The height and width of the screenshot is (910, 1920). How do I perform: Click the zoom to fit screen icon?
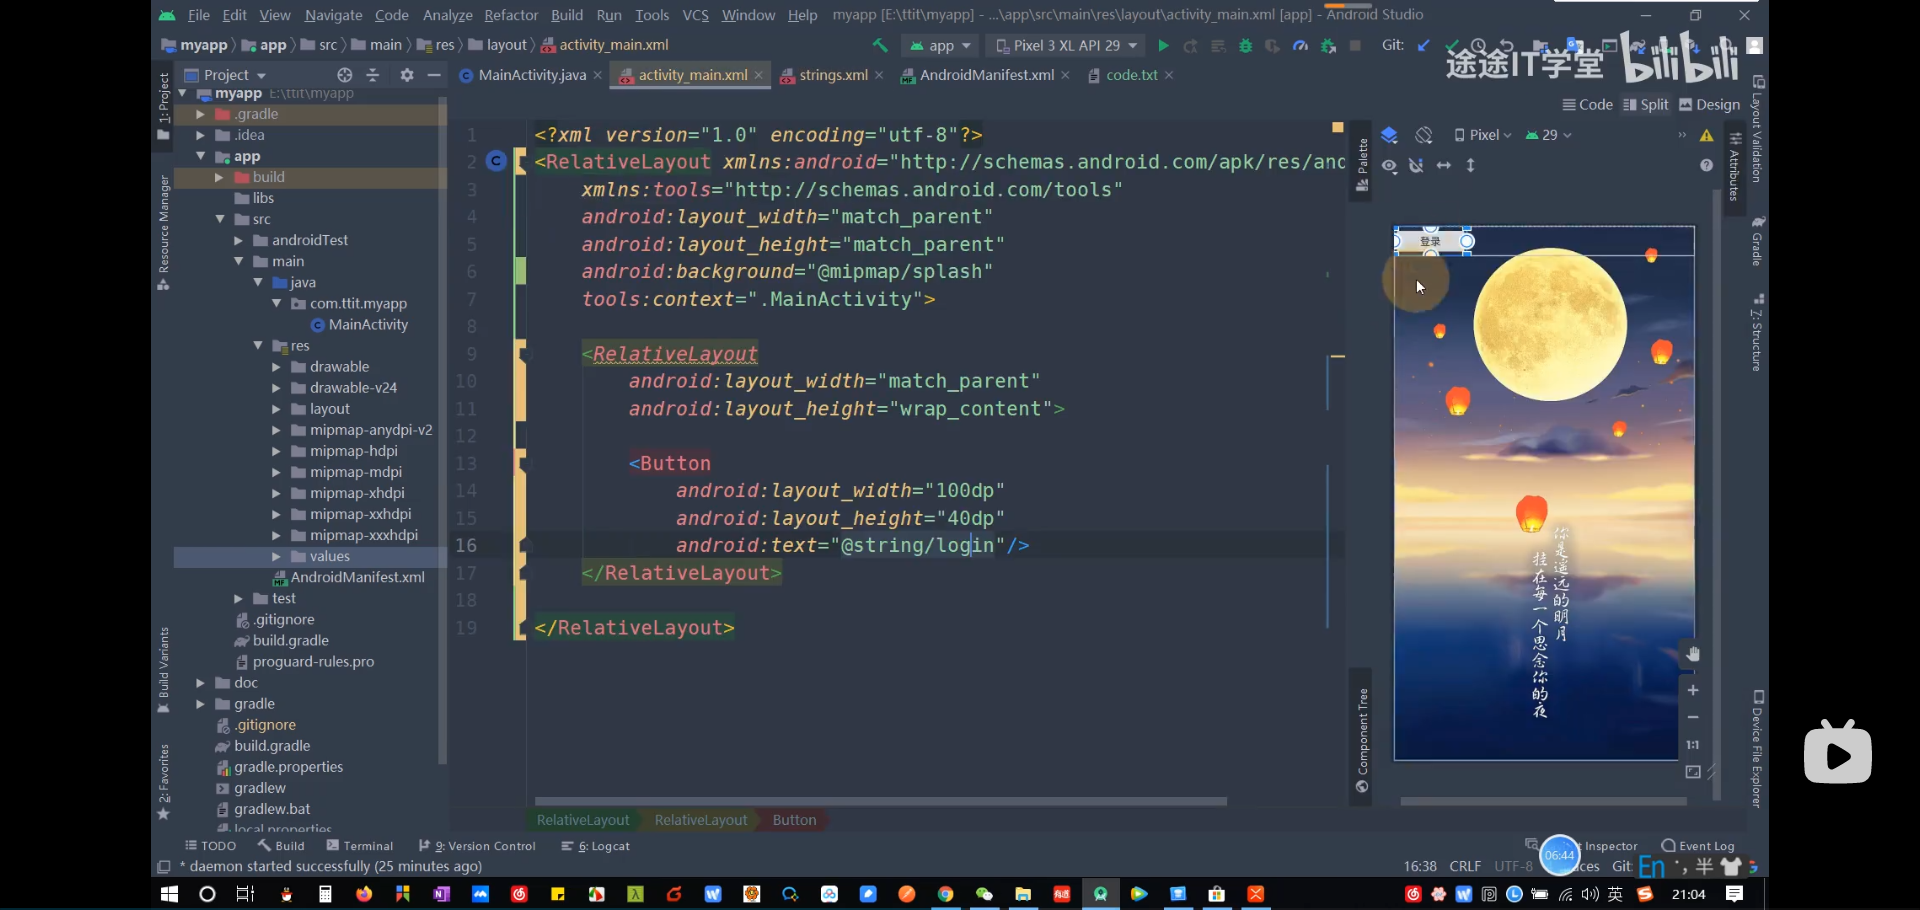coord(1692,772)
